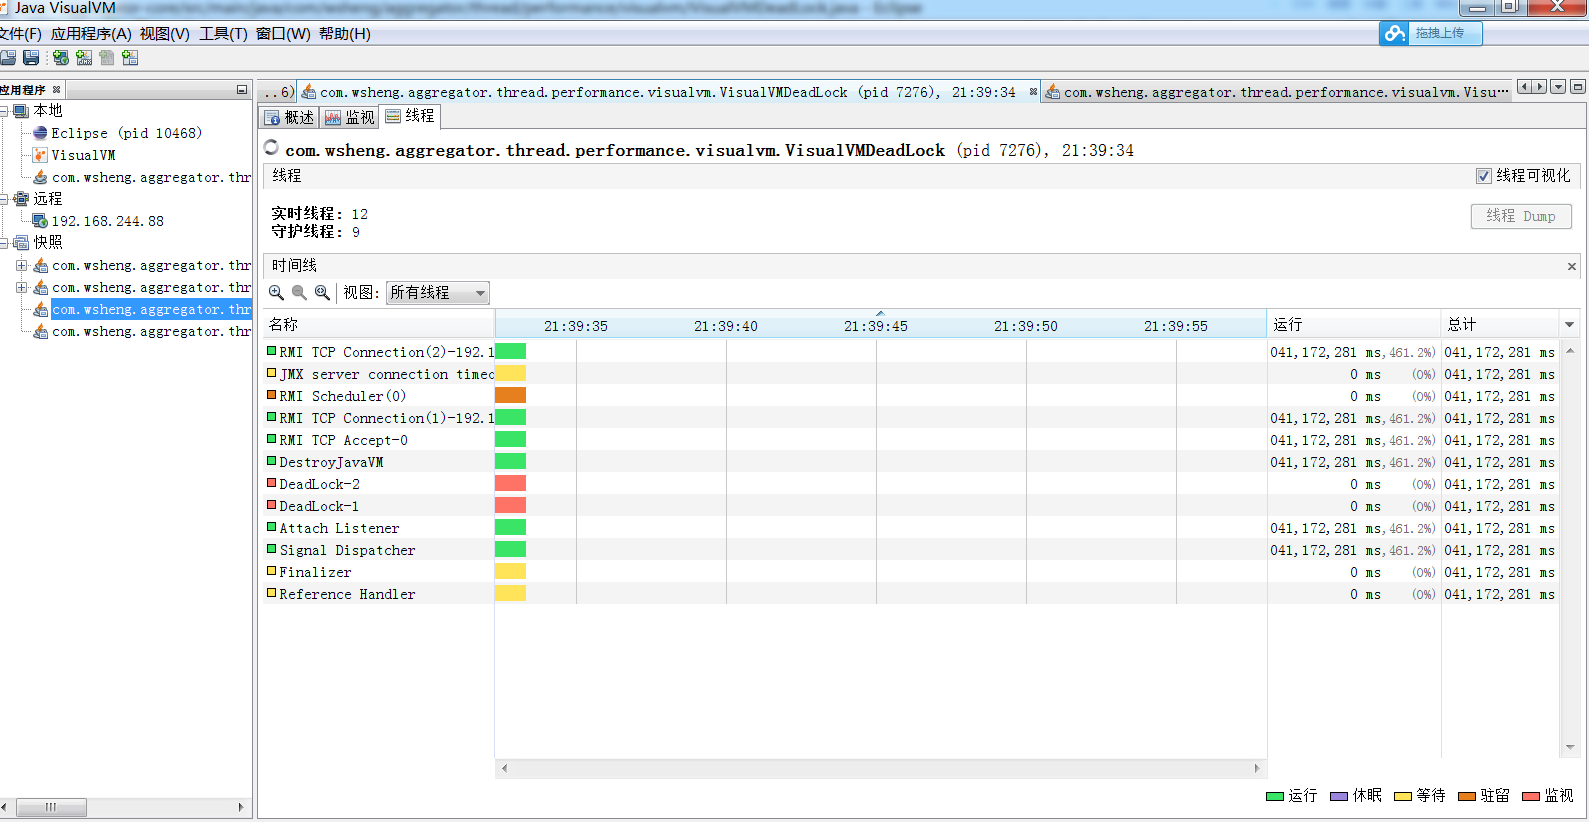This screenshot has height=822, width=1589.
Task: Click the timeline horizontal scrollbar right arrow
Action: [1257, 768]
